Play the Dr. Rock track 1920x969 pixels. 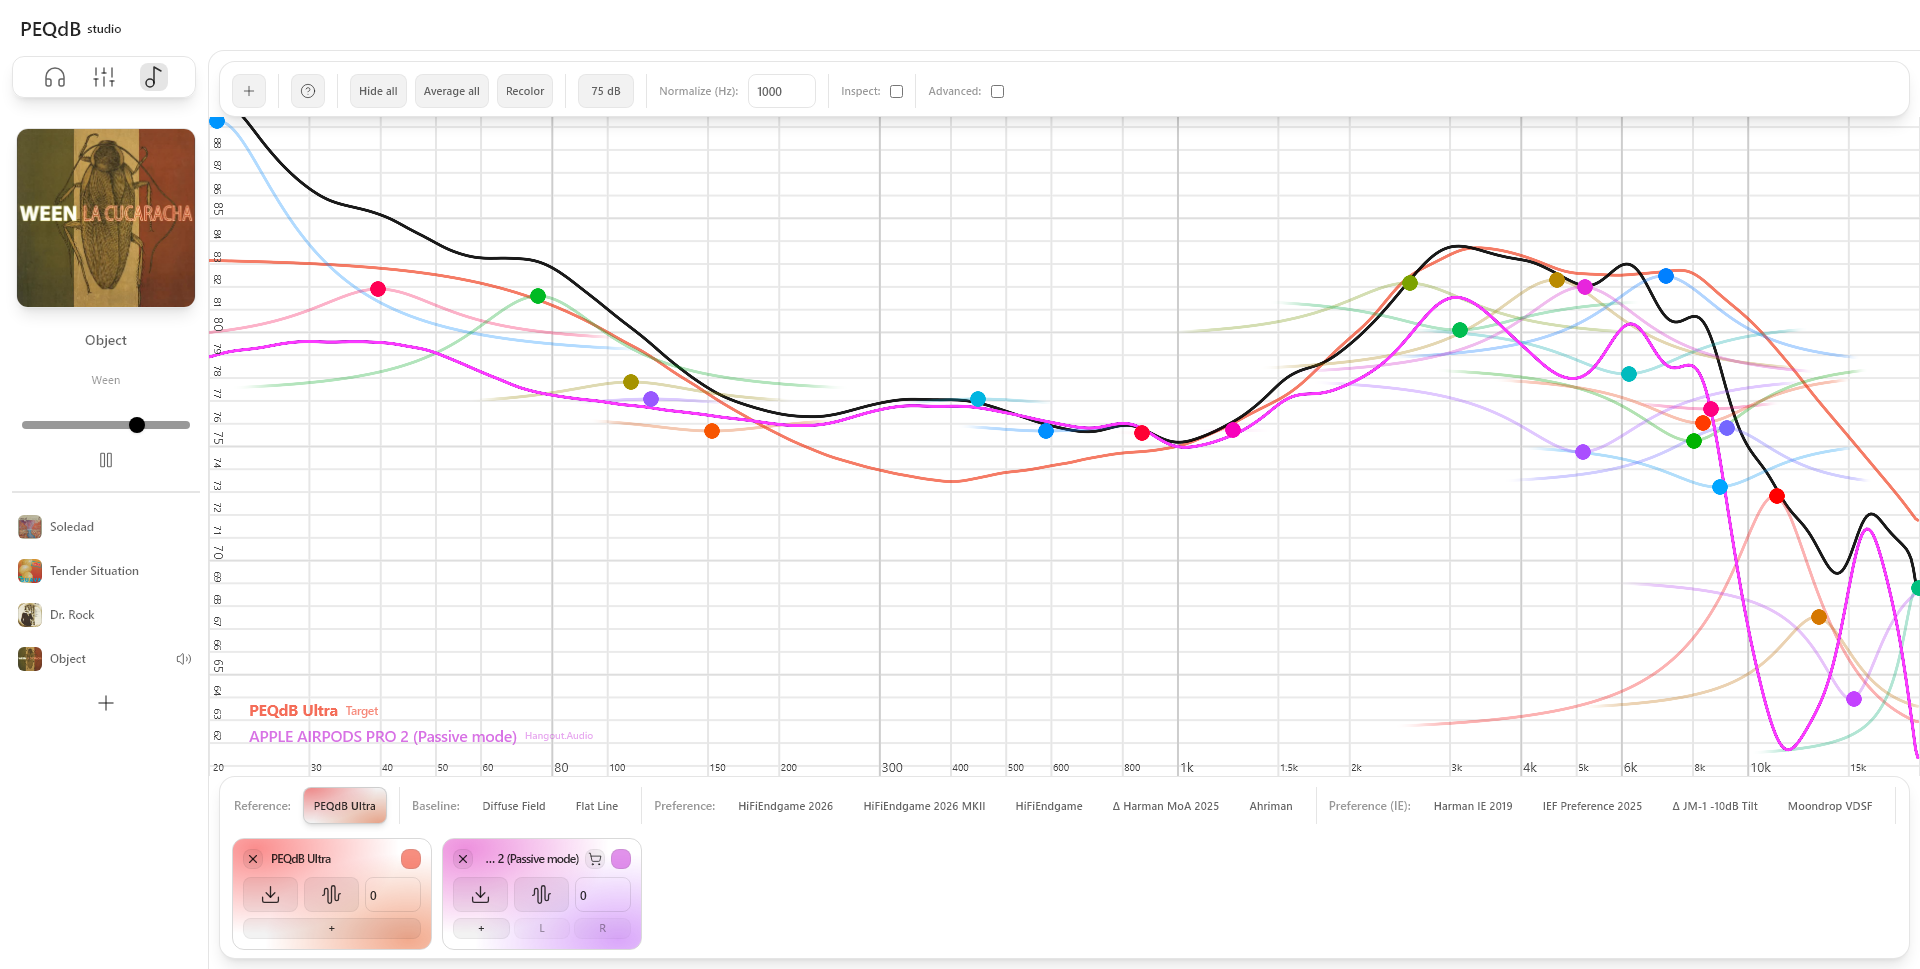click(72, 615)
